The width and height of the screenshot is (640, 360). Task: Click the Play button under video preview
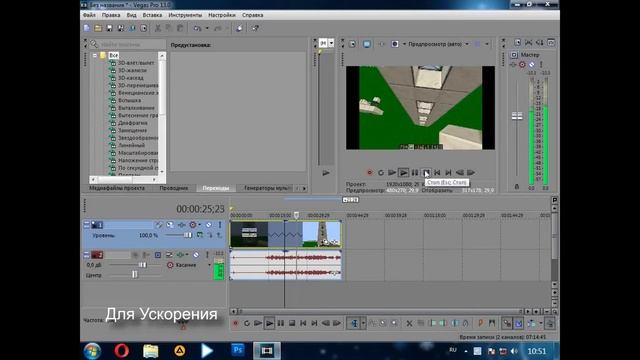click(403, 173)
